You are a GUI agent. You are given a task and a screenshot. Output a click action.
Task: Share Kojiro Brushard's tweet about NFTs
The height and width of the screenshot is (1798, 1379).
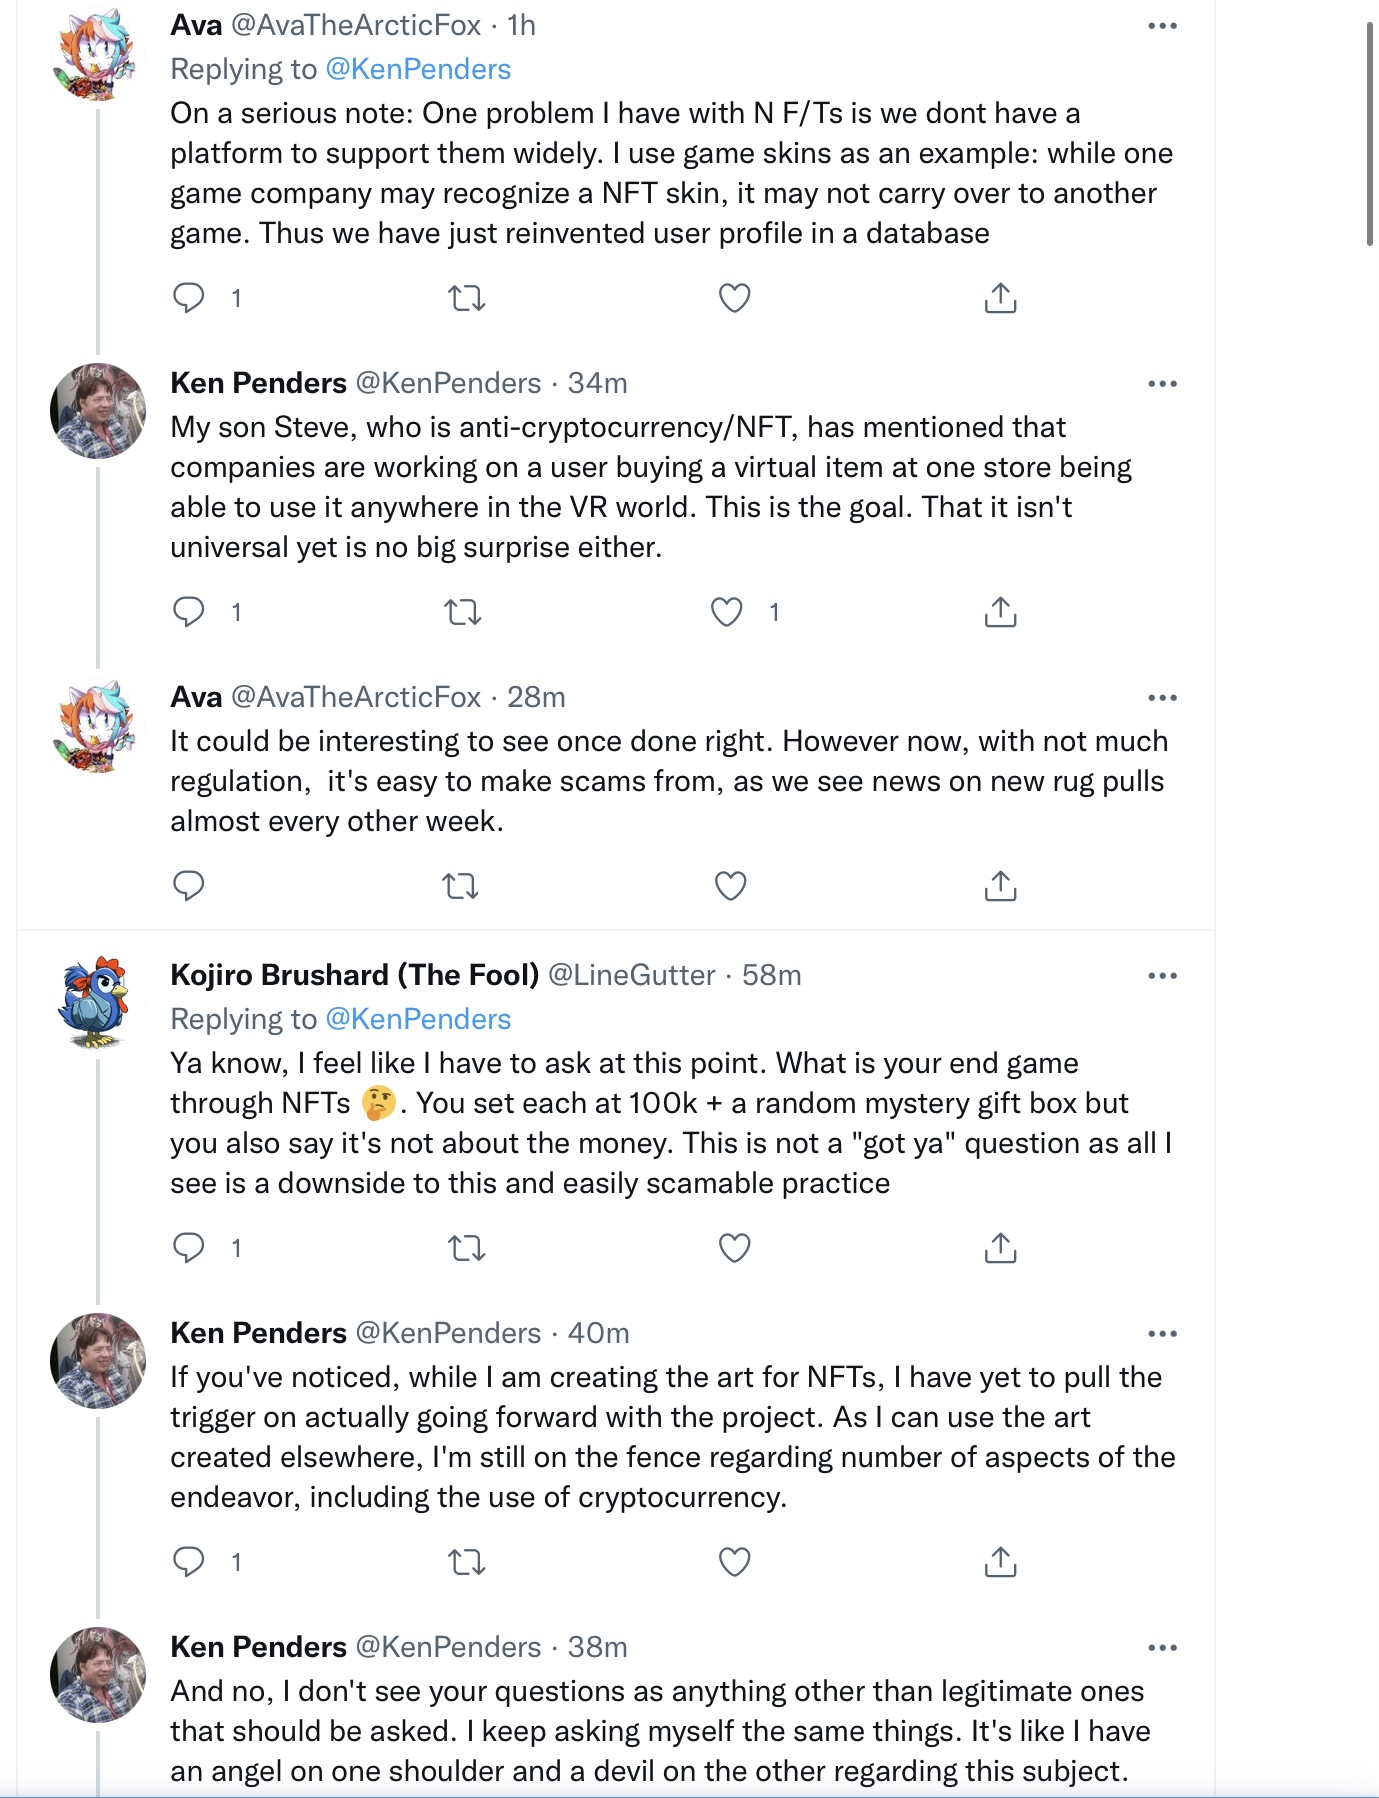pyautogui.click(x=1000, y=1247)
